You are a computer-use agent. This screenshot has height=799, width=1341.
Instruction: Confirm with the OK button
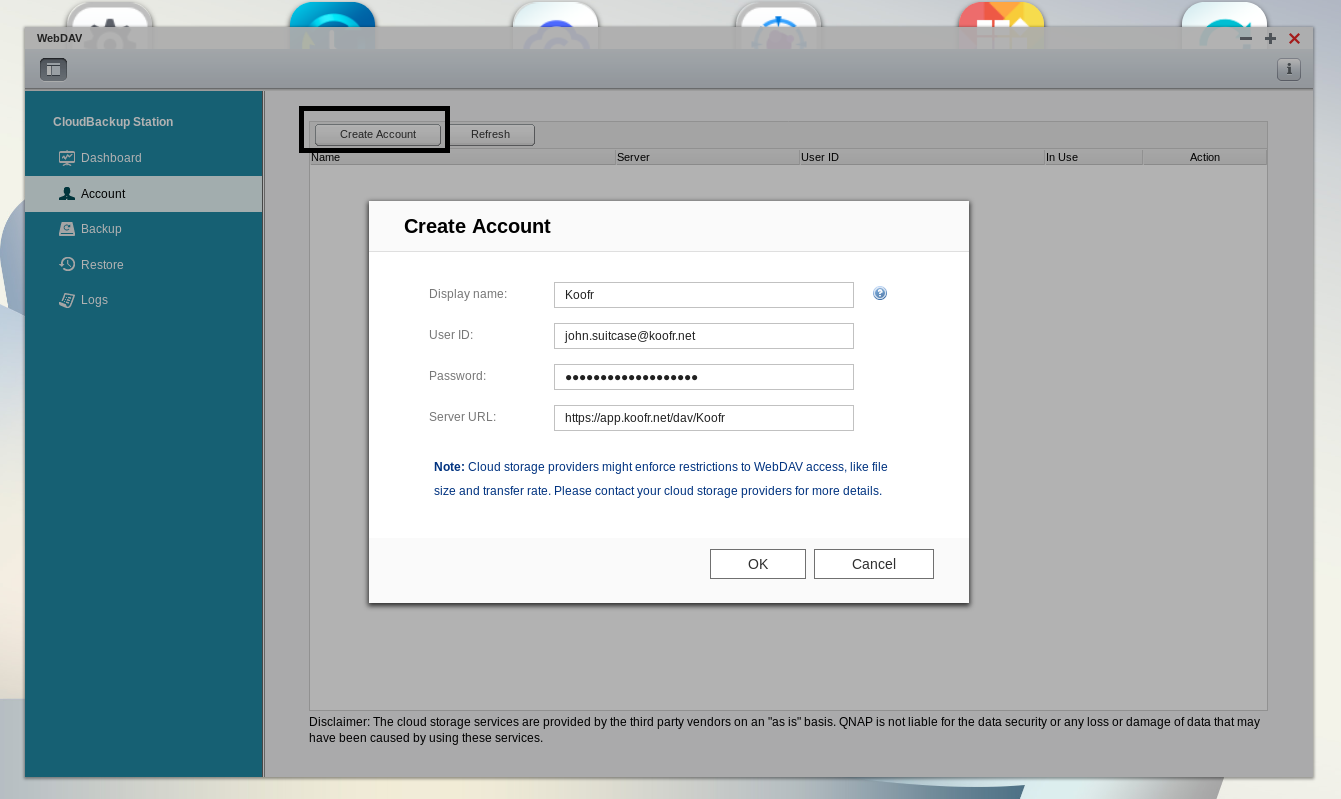click(758, 564)
